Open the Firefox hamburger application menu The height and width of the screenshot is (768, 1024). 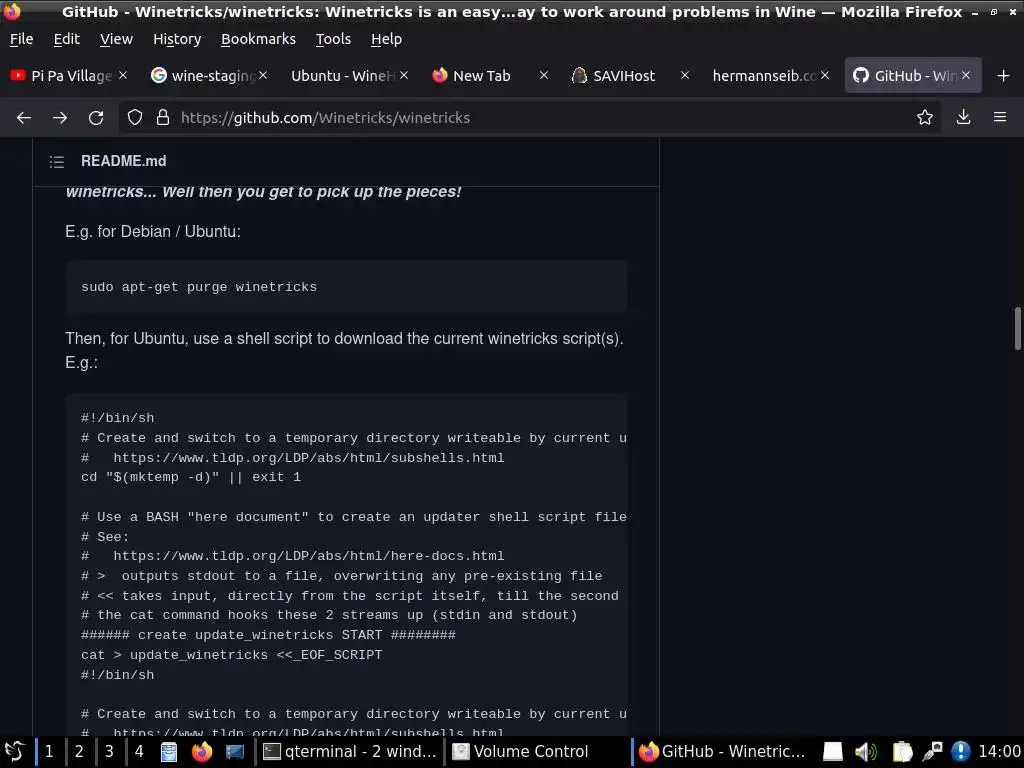click(1000, 118)
